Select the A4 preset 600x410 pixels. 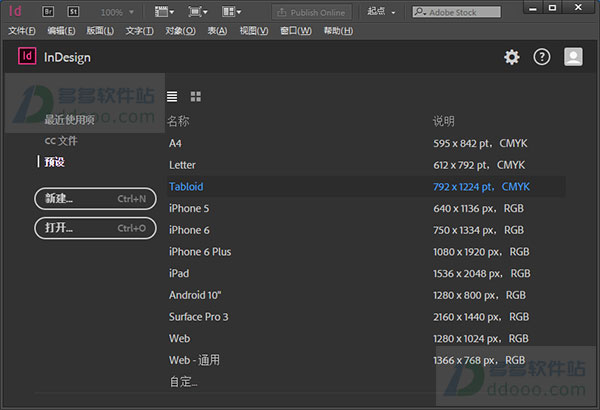pos(366,144)
